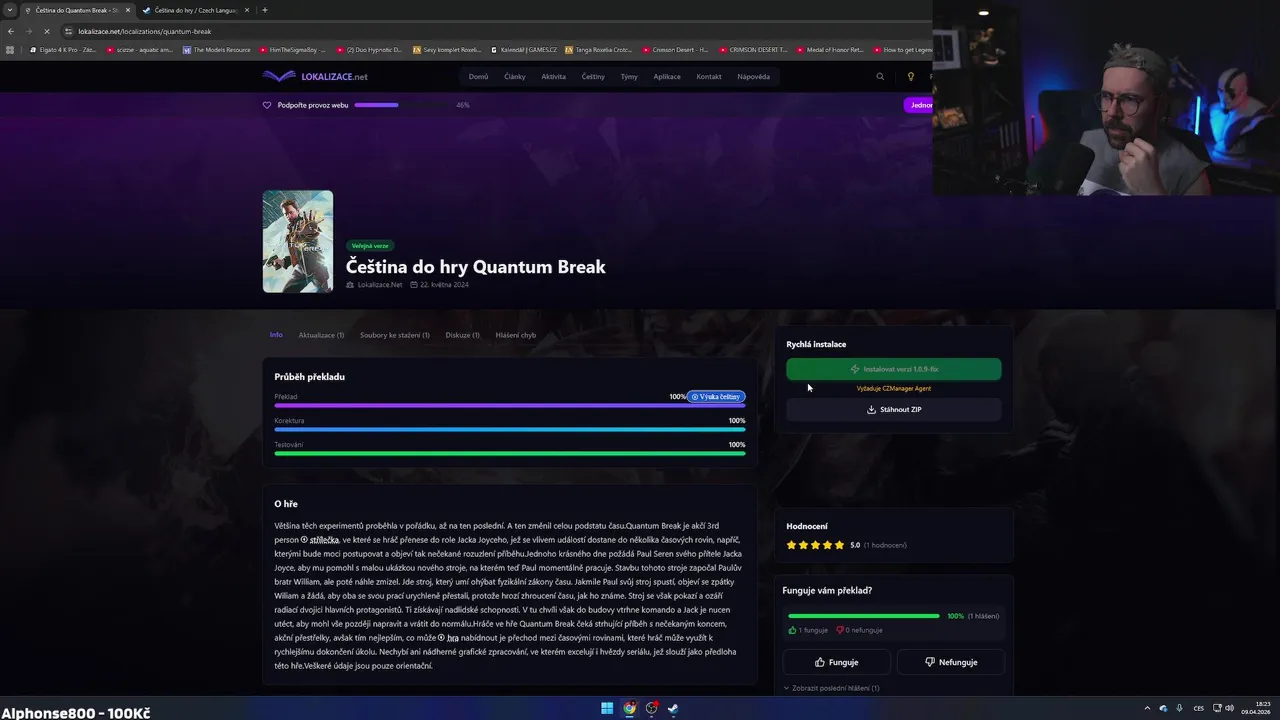Switch to the Hlášení chyb tab
This screenshot has height=720, width=1280.
pyautogui.click(x=516, y=335)
